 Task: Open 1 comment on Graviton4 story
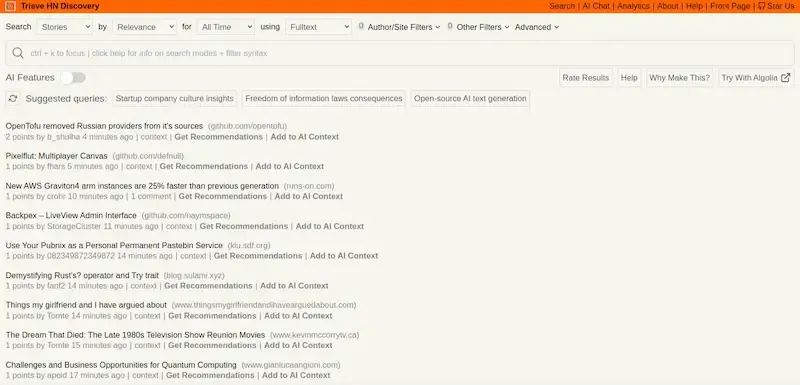(151, 196)
